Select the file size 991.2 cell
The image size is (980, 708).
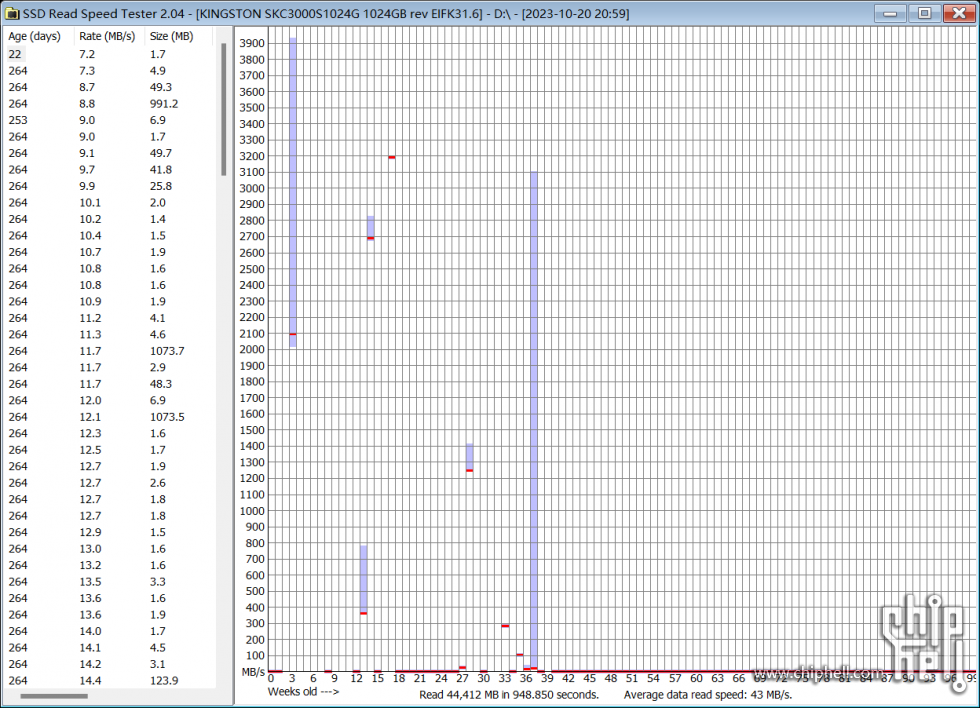coord(164,104)
